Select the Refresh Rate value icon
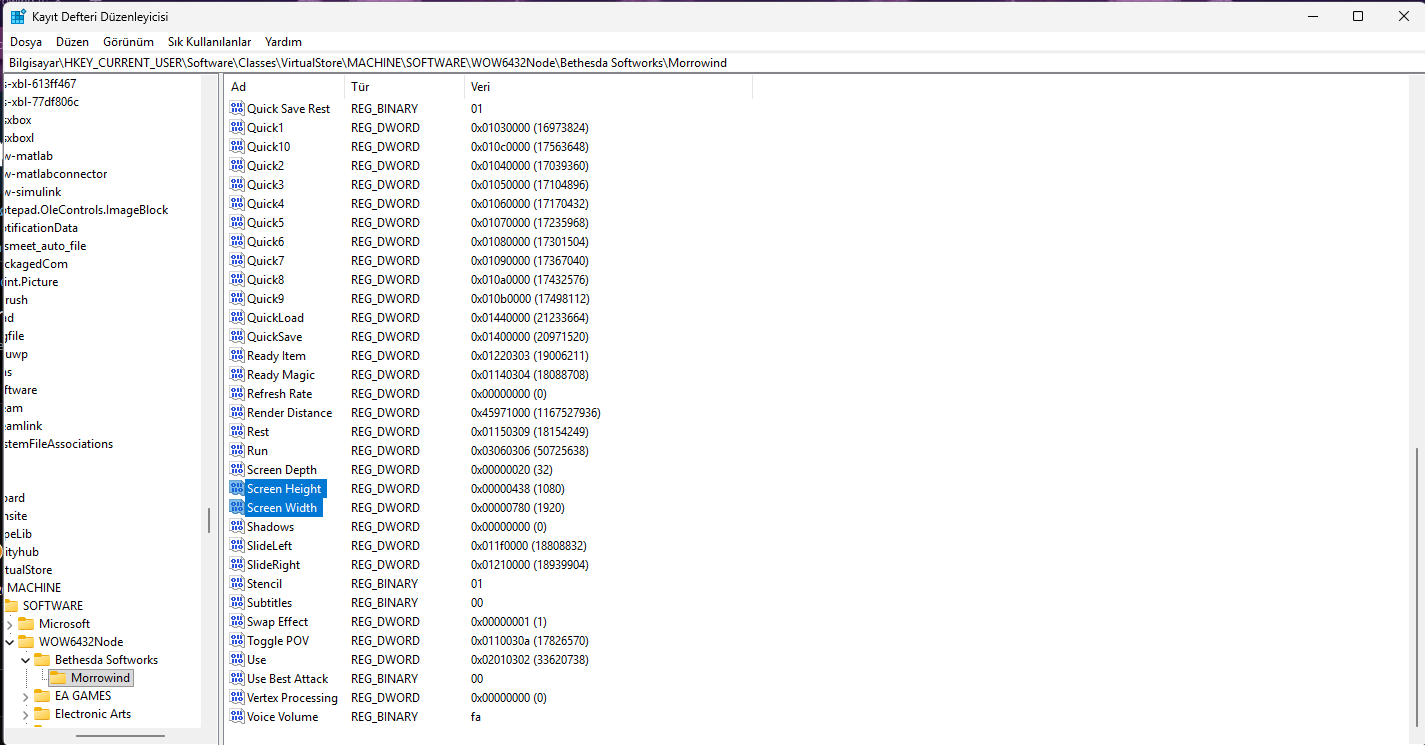 coord(237,393)
